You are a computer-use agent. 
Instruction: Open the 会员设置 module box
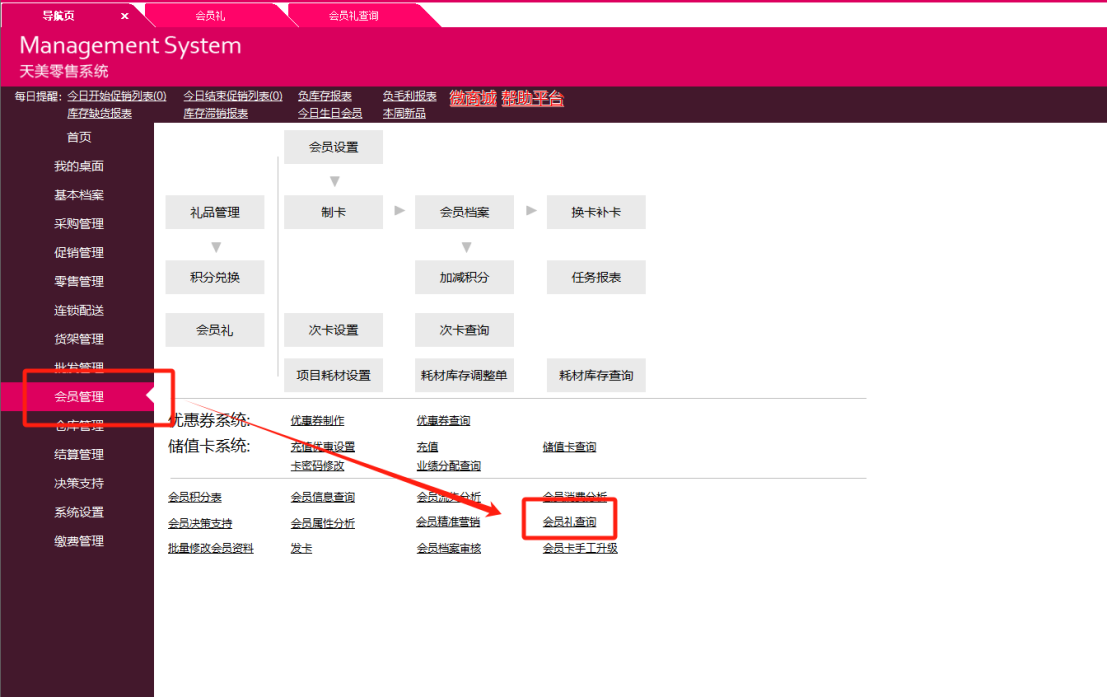333,147
